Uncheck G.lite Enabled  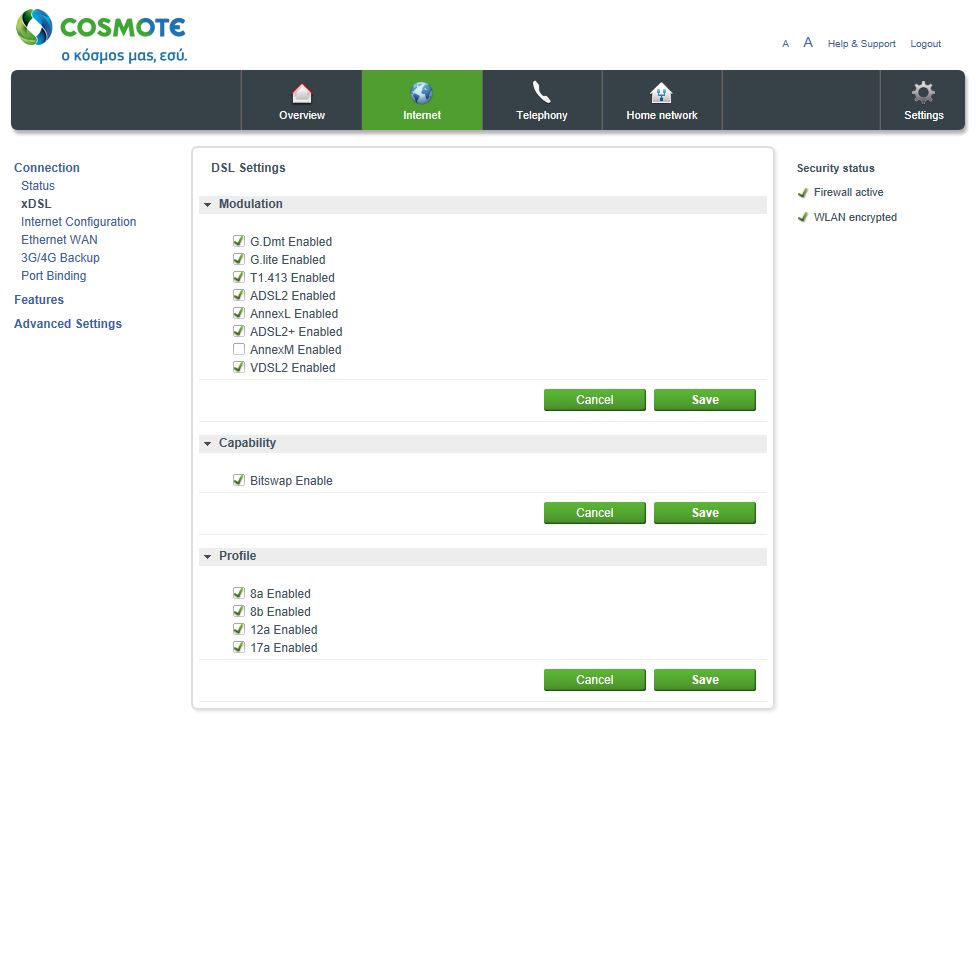(x=239, y=259)
